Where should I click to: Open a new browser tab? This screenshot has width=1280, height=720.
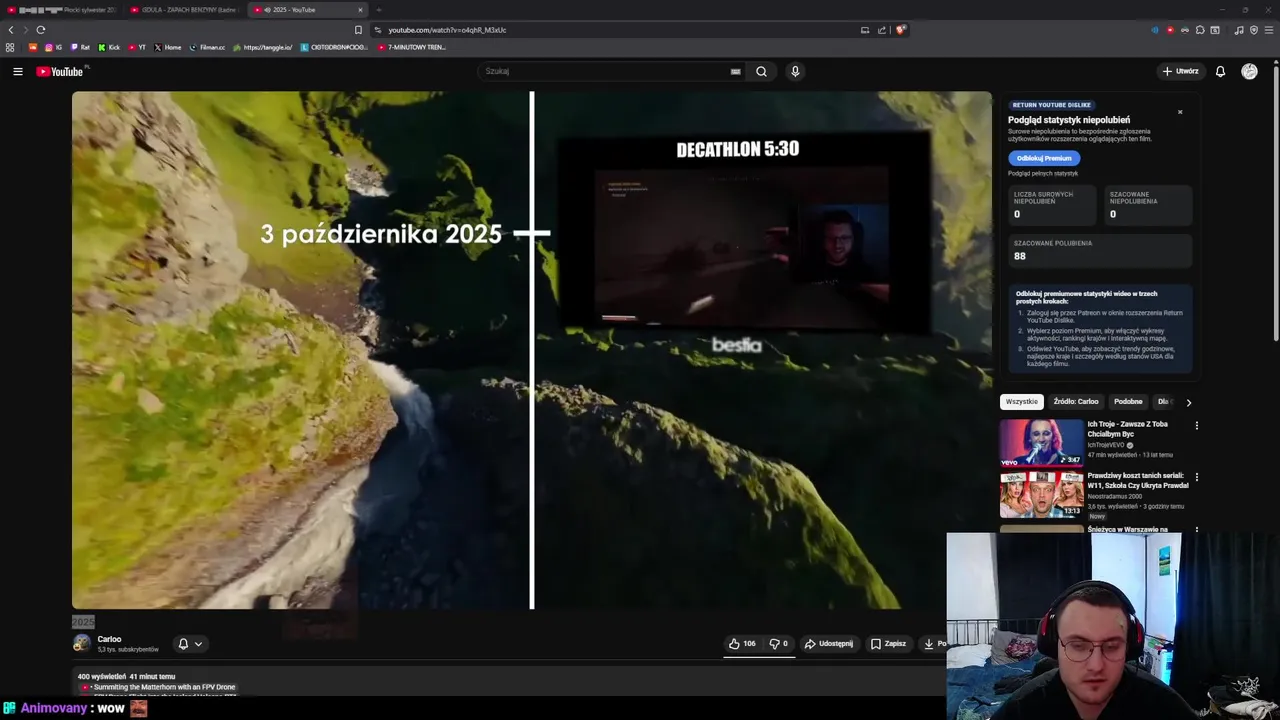[x=379, y=10]
